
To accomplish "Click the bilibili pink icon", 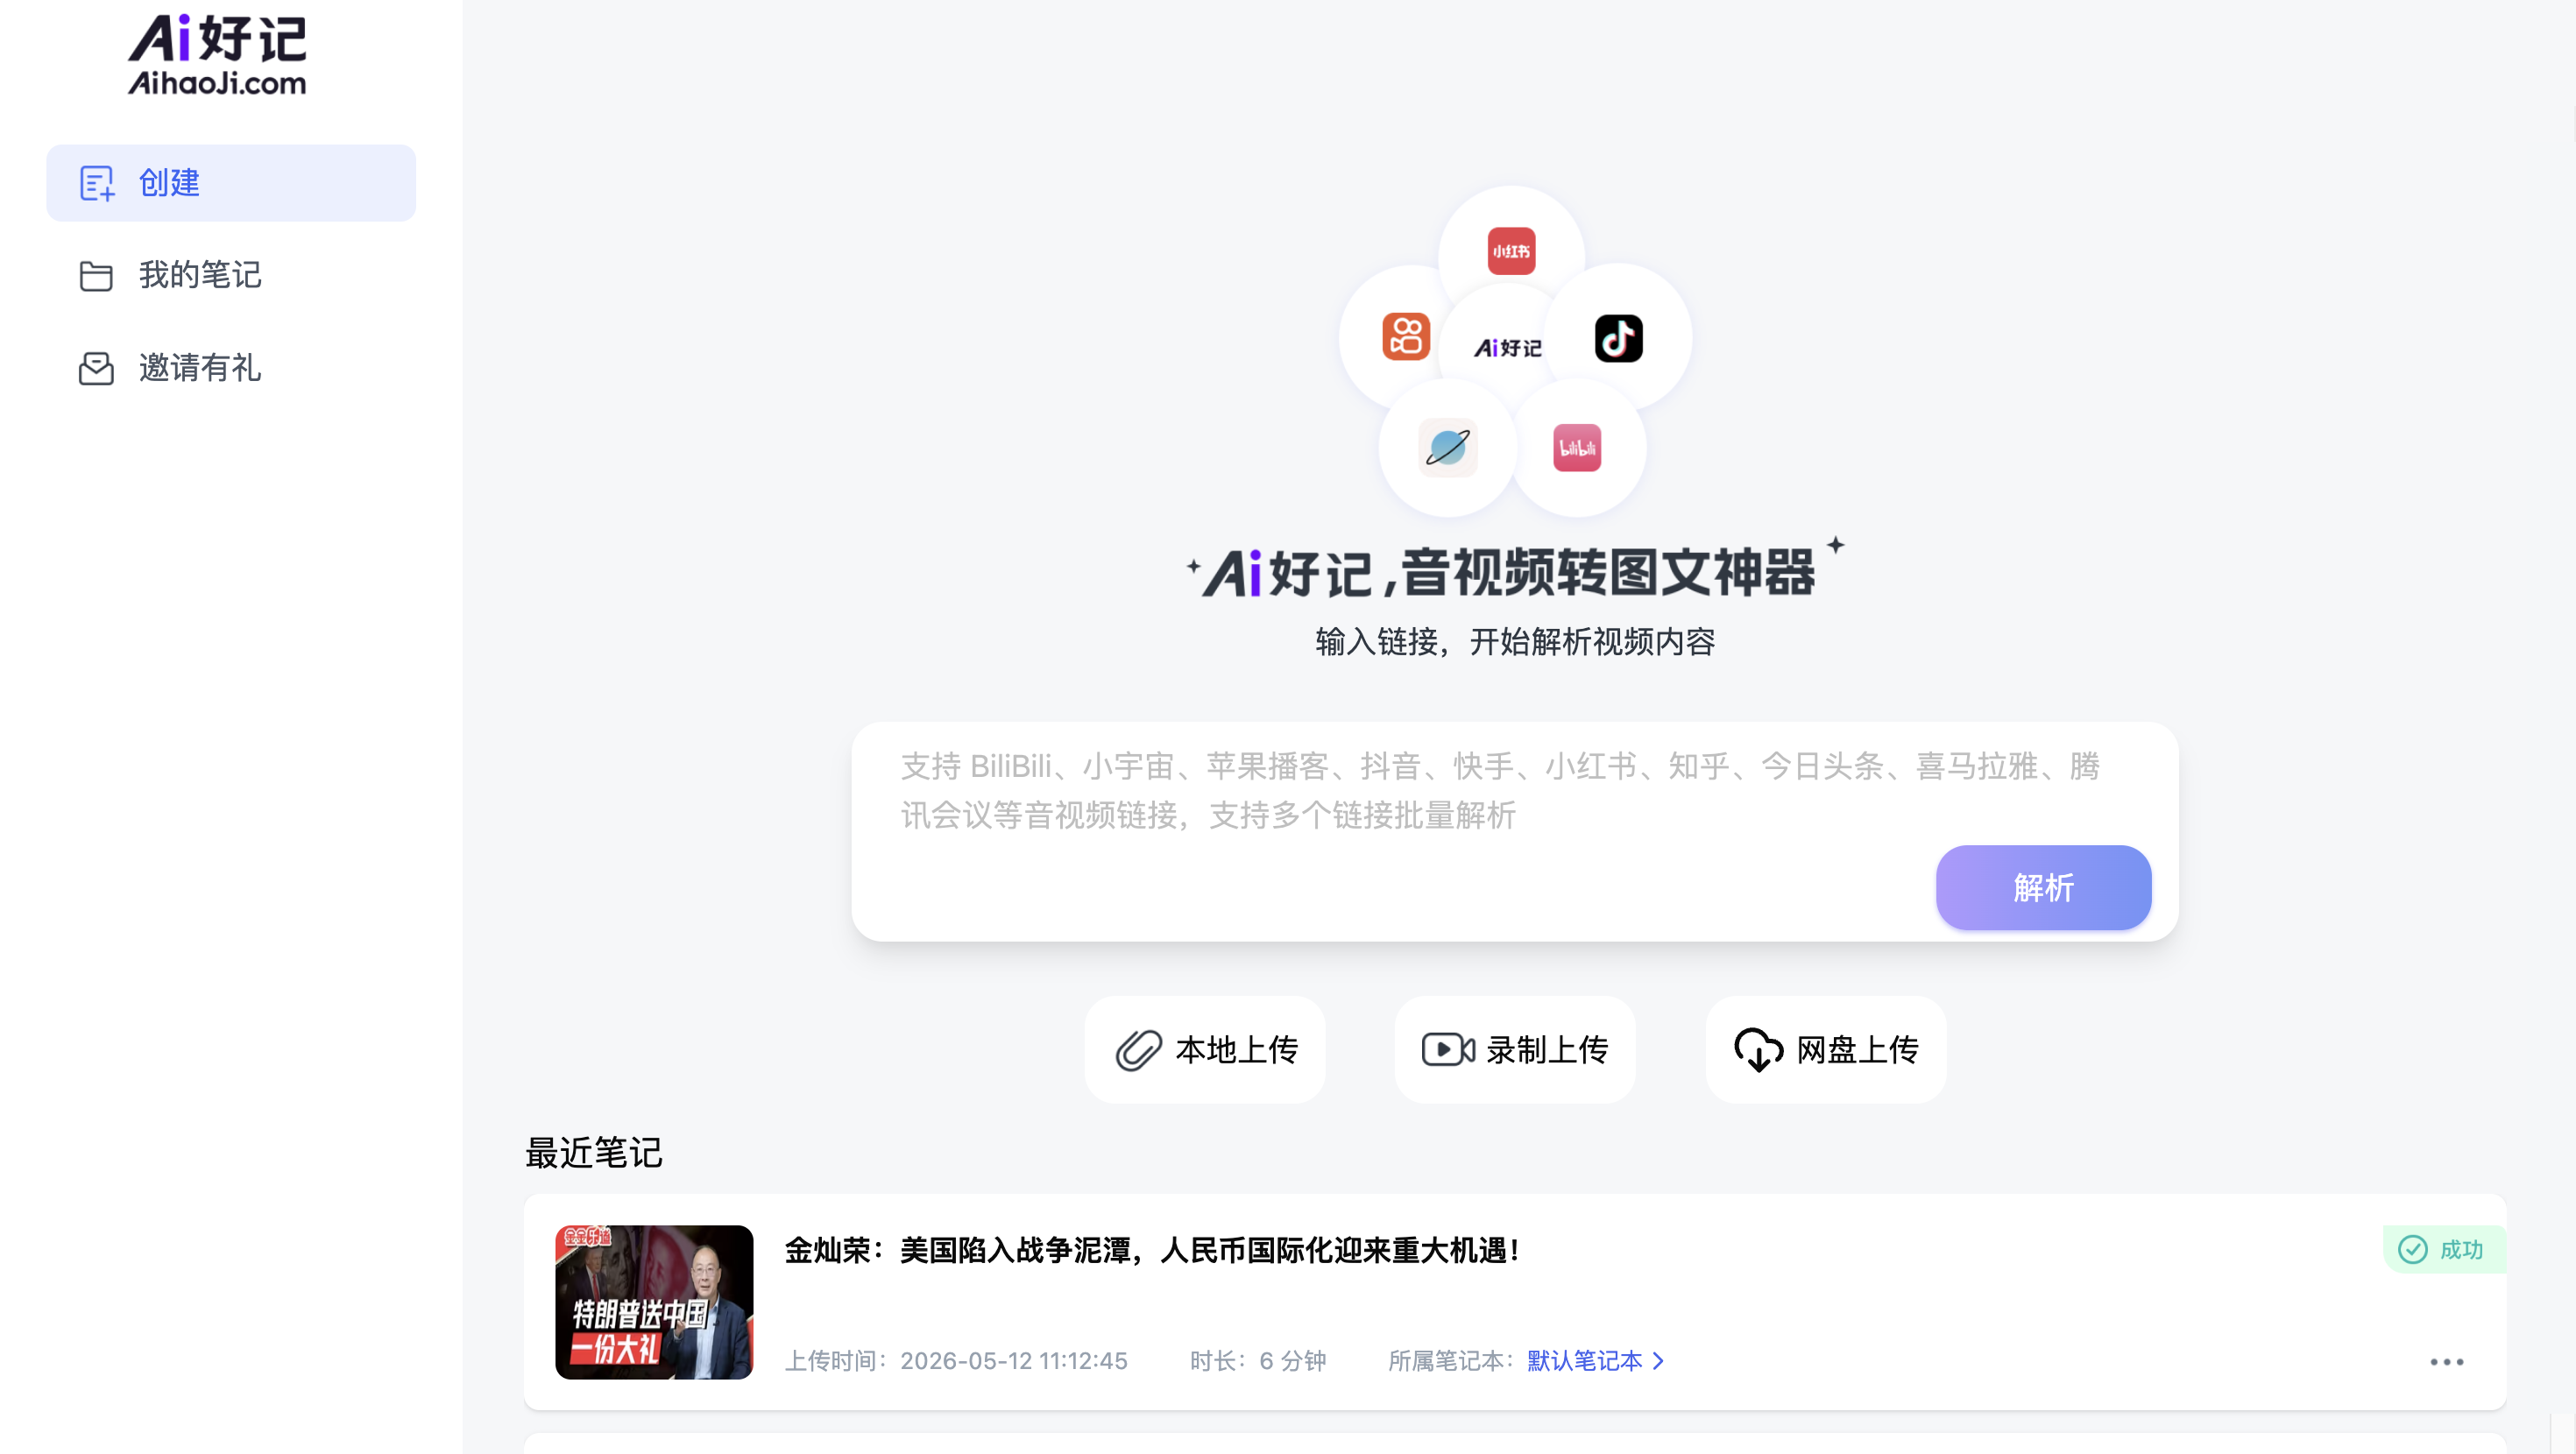I will [x=1577, y=448].
